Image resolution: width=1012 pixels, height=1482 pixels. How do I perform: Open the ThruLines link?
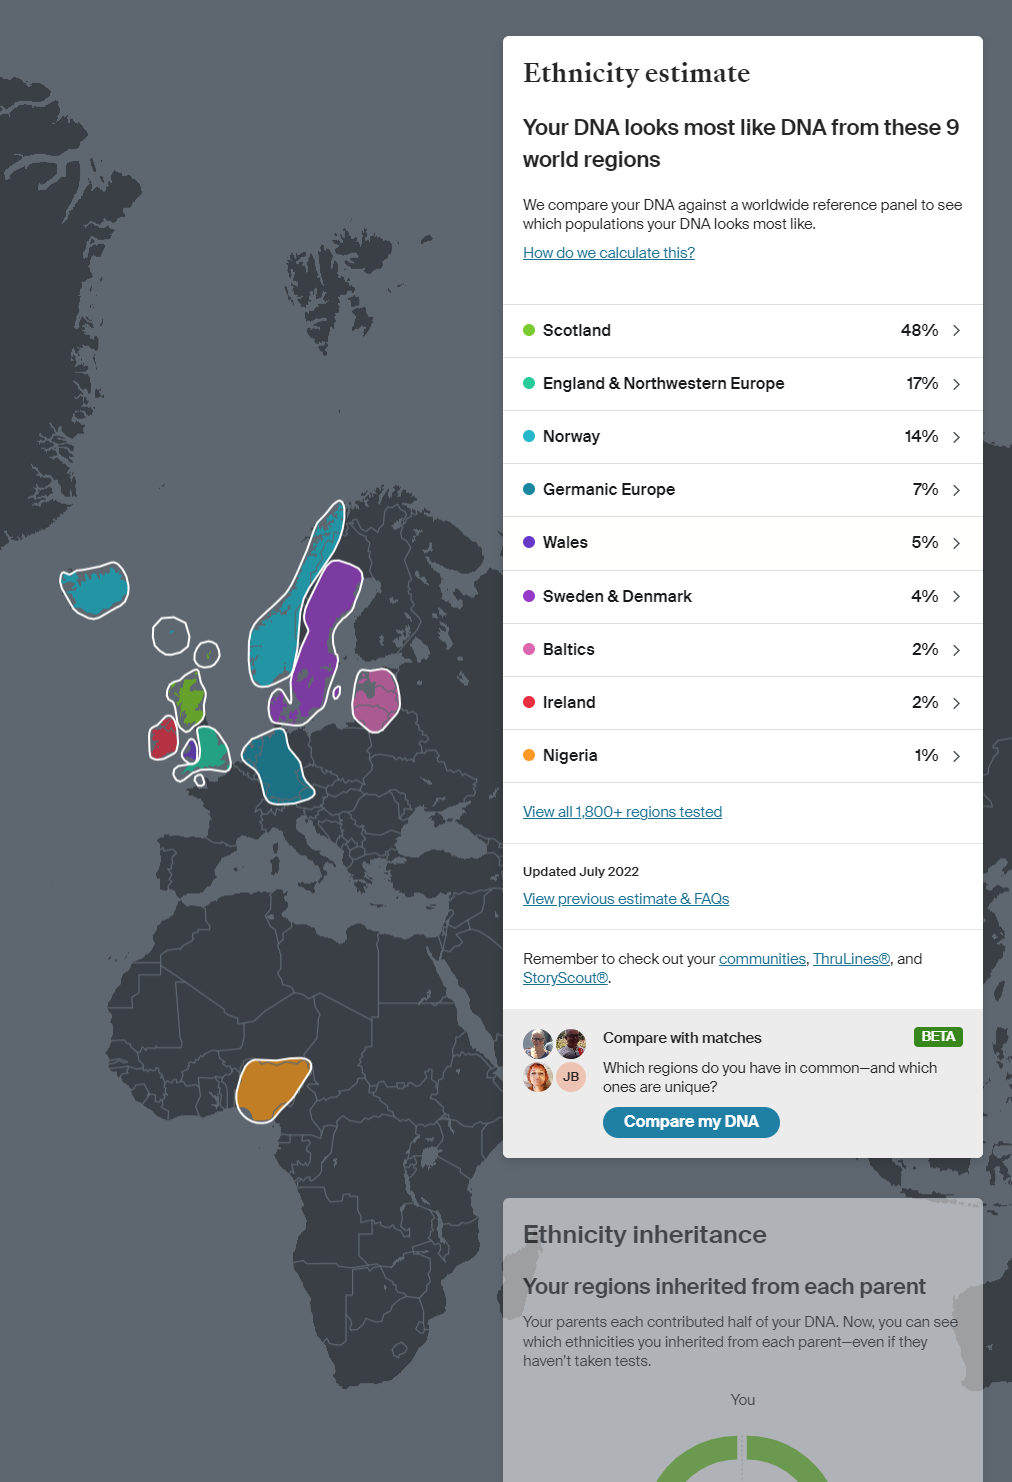850,959
